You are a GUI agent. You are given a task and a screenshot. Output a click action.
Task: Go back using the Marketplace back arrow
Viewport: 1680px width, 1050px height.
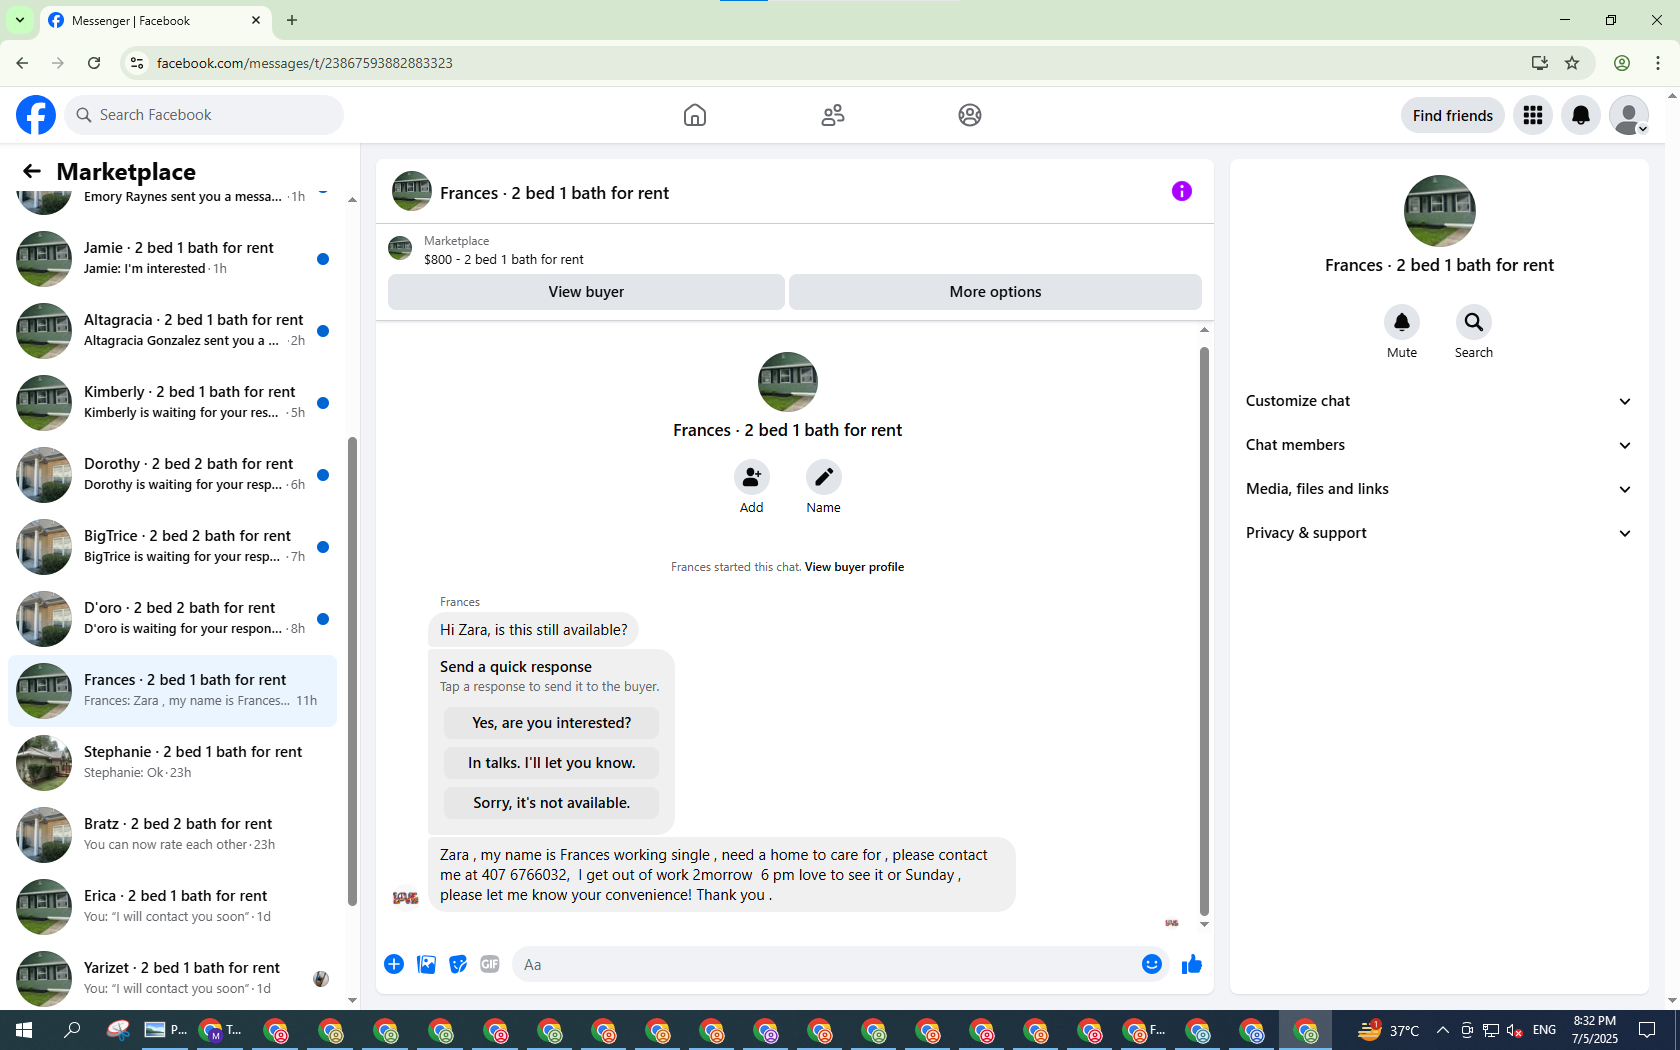(32, 171)
